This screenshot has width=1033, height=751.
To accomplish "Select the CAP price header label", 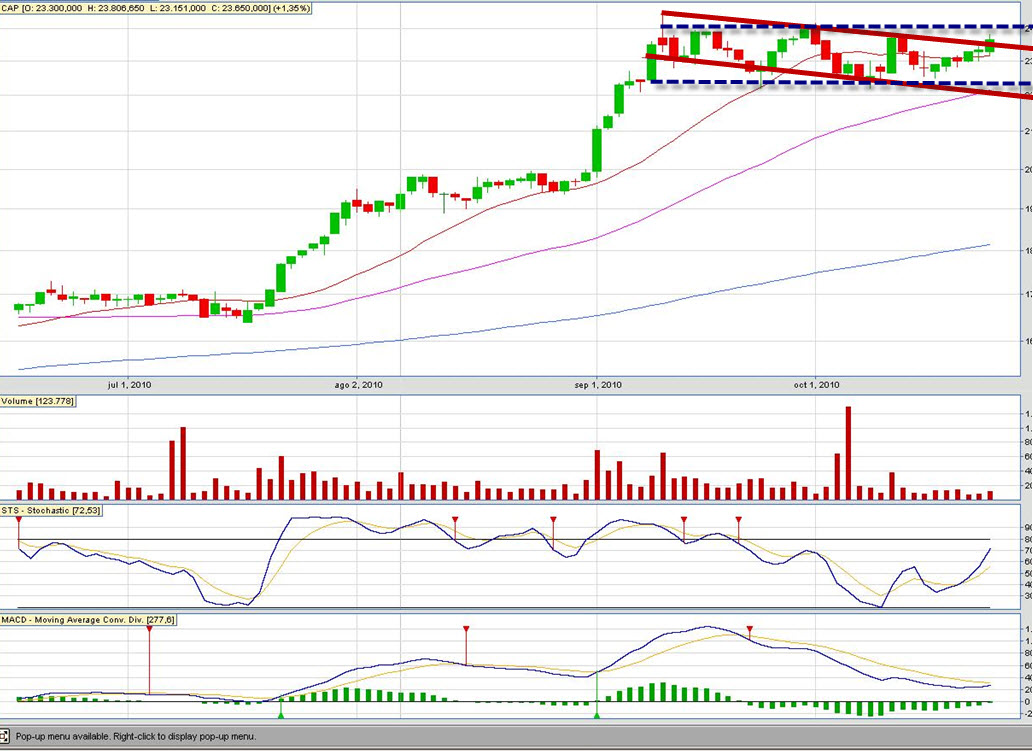I will [x=155, y=8].
